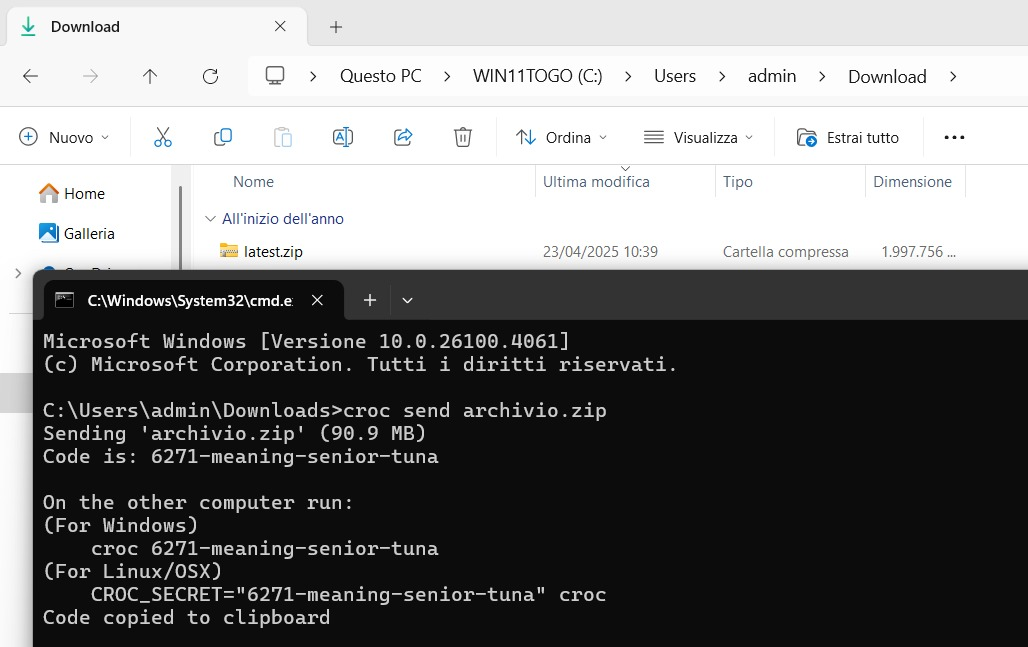Click the forward navigation arrow
Viewport: 1028px width, 647px height.
tap(90, 76)
